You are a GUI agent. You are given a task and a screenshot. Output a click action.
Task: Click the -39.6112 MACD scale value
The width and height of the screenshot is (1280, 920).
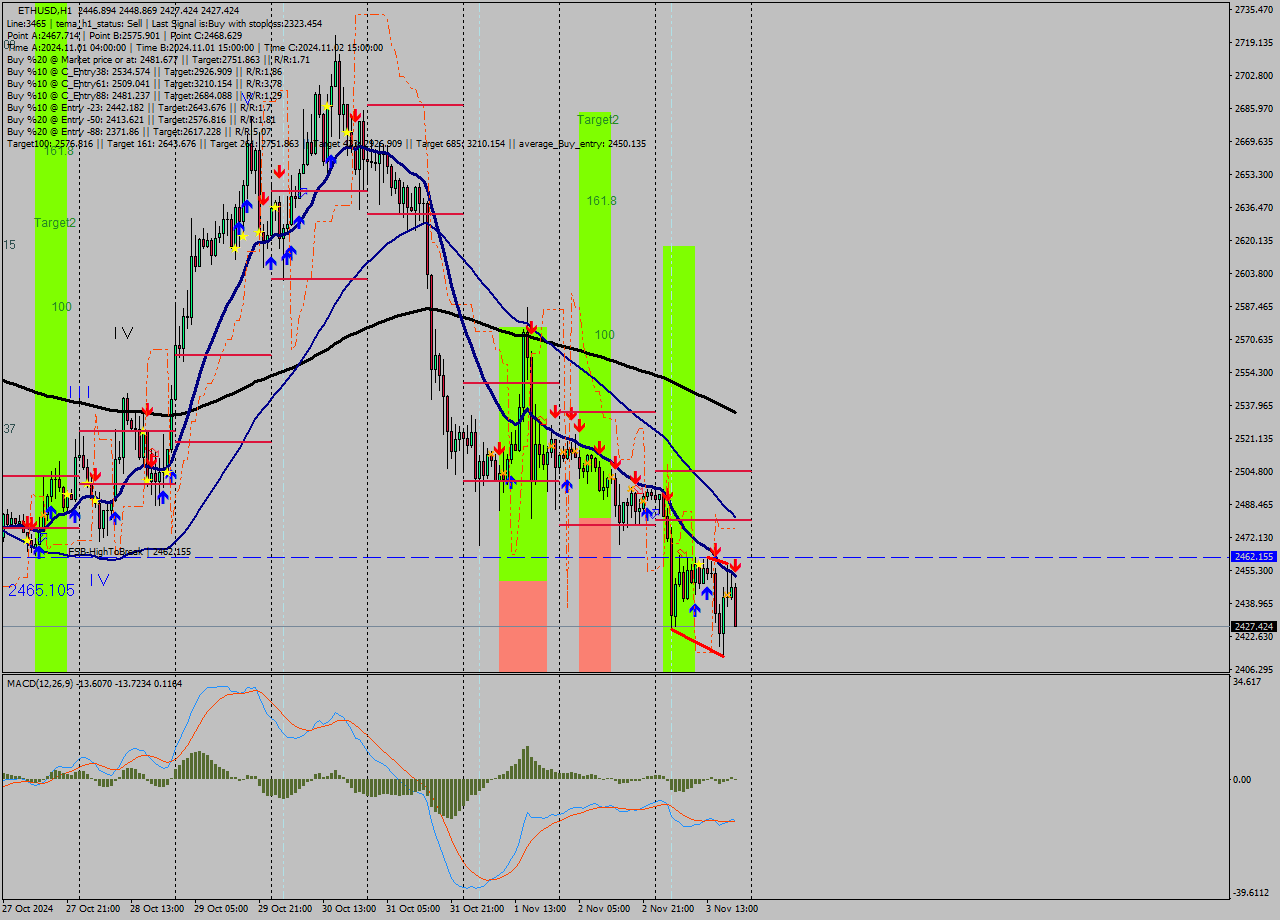click(1253, 893)
